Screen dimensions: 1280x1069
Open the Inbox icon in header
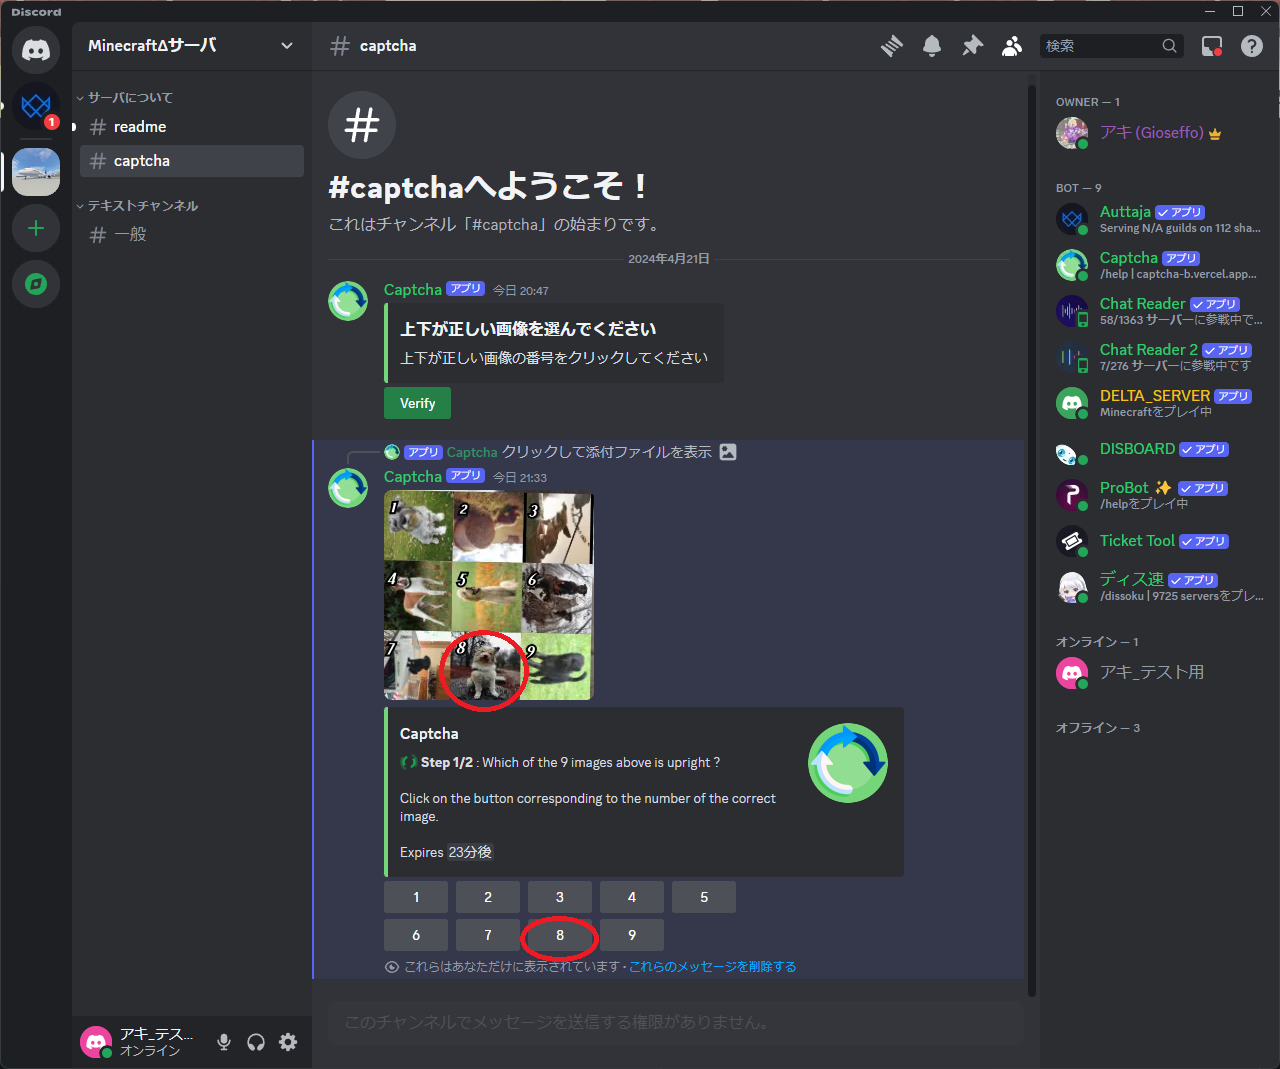click(x=1212, y=46)
